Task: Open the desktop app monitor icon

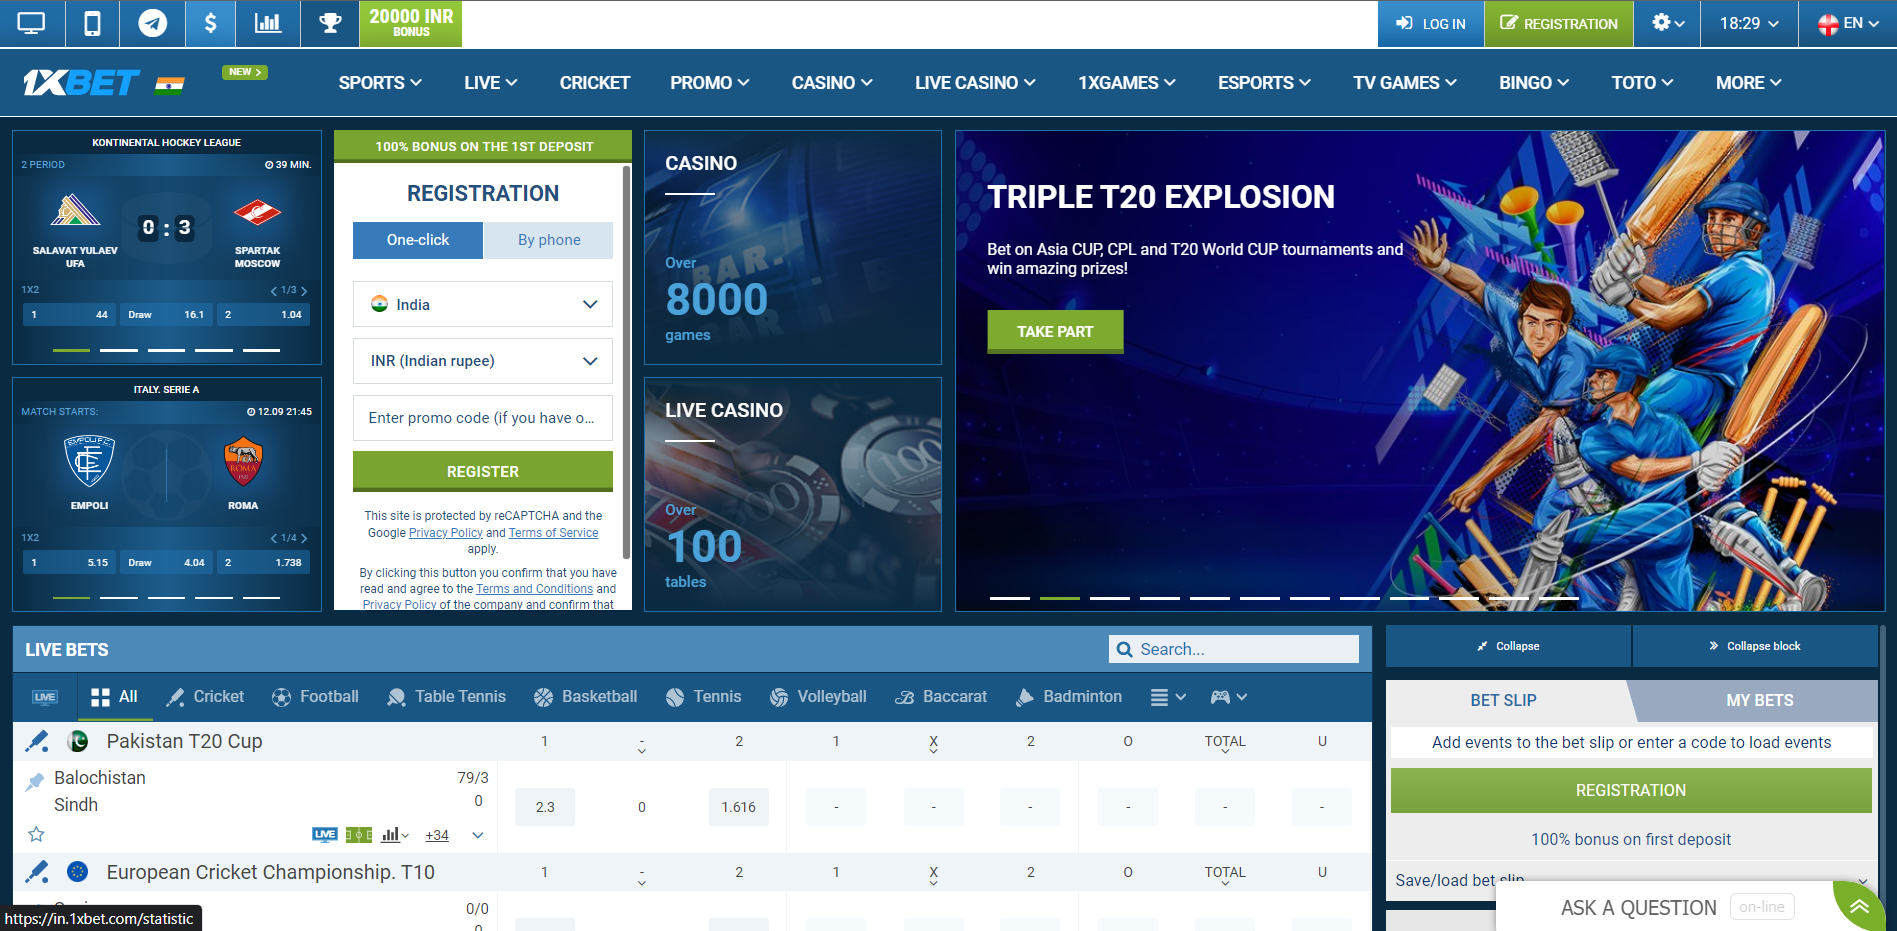Action: (32, 23)
